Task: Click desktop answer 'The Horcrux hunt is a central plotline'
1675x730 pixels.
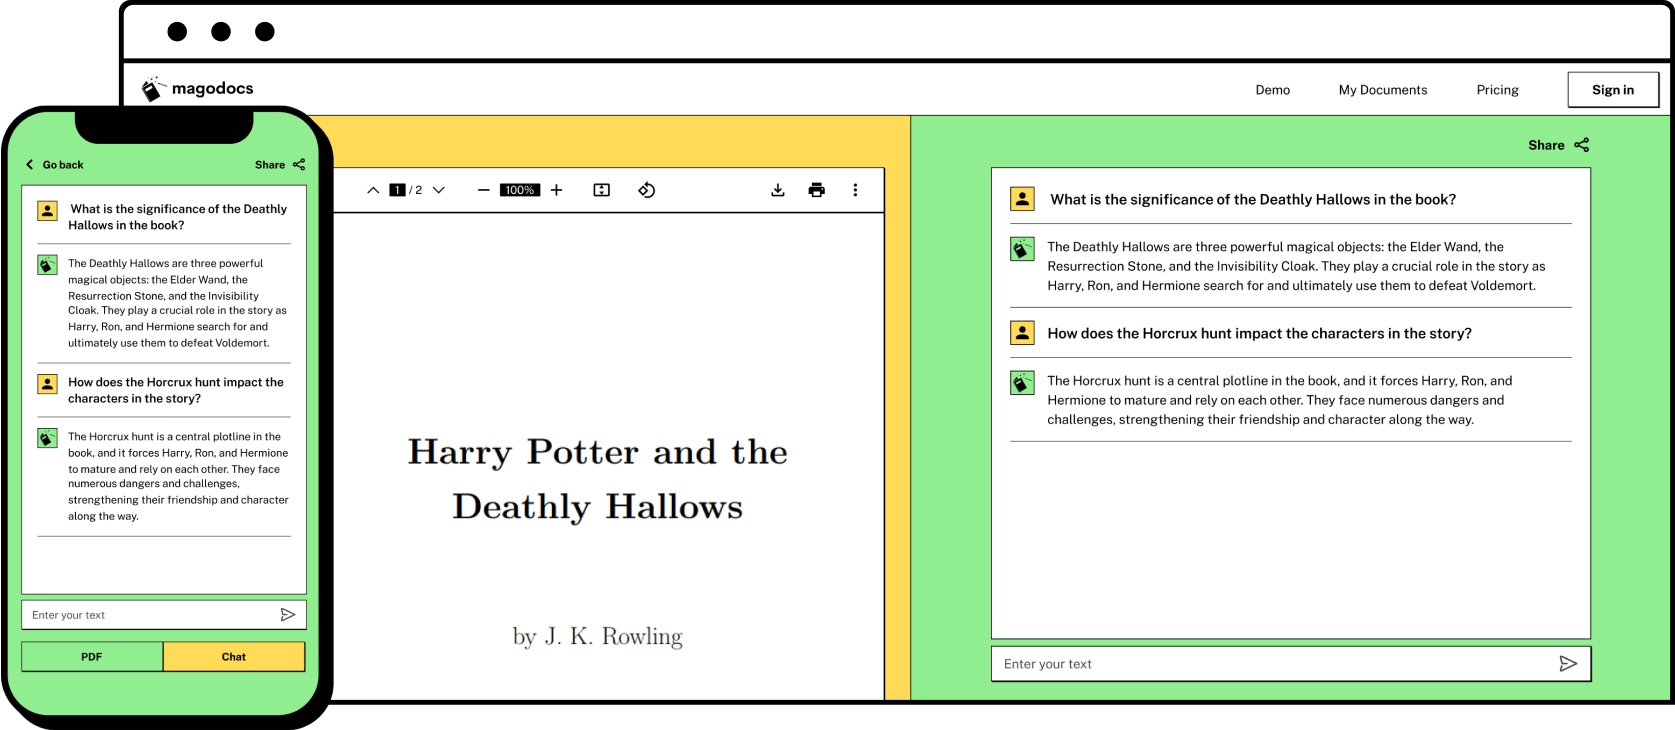Action: (x=1279, y=400)
